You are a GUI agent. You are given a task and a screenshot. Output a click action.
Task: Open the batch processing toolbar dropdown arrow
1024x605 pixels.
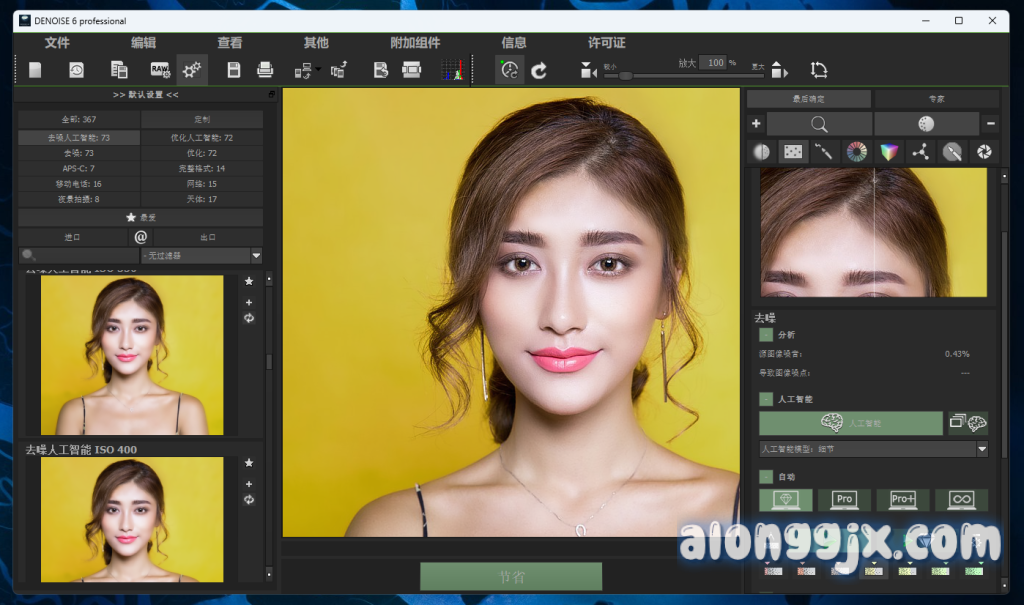coord(317,70)
